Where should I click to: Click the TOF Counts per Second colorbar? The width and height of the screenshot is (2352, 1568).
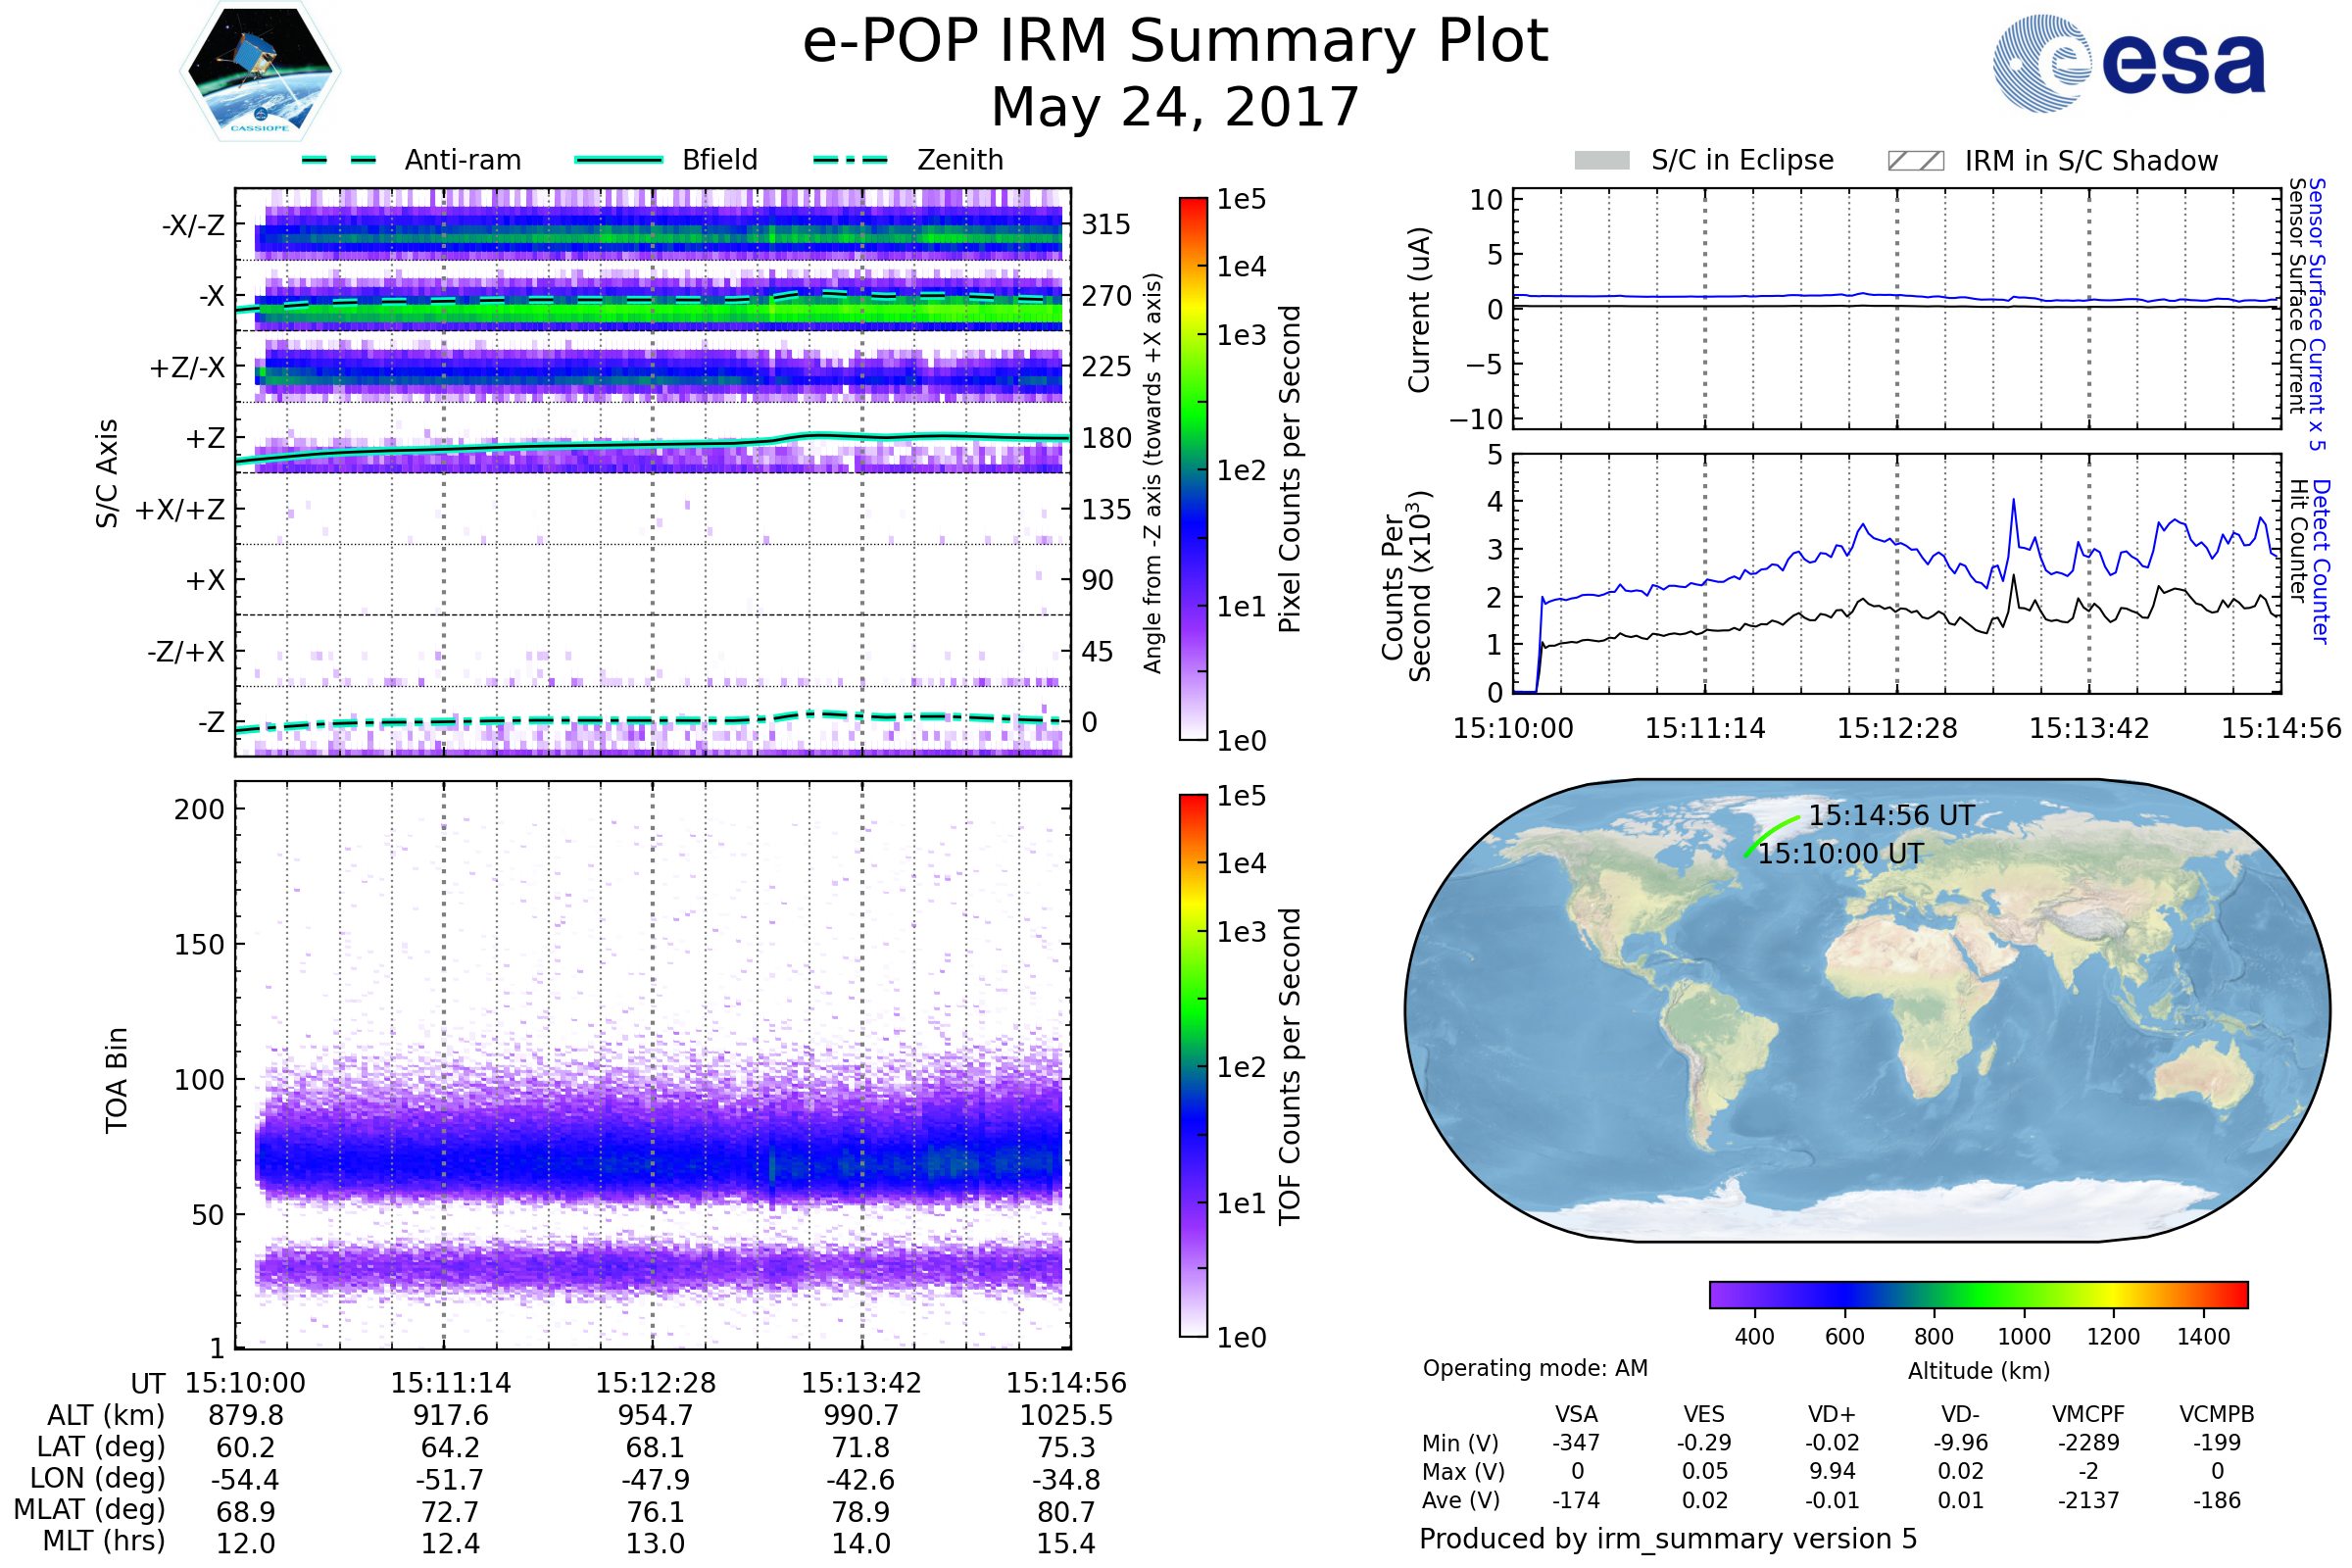1193,1066
